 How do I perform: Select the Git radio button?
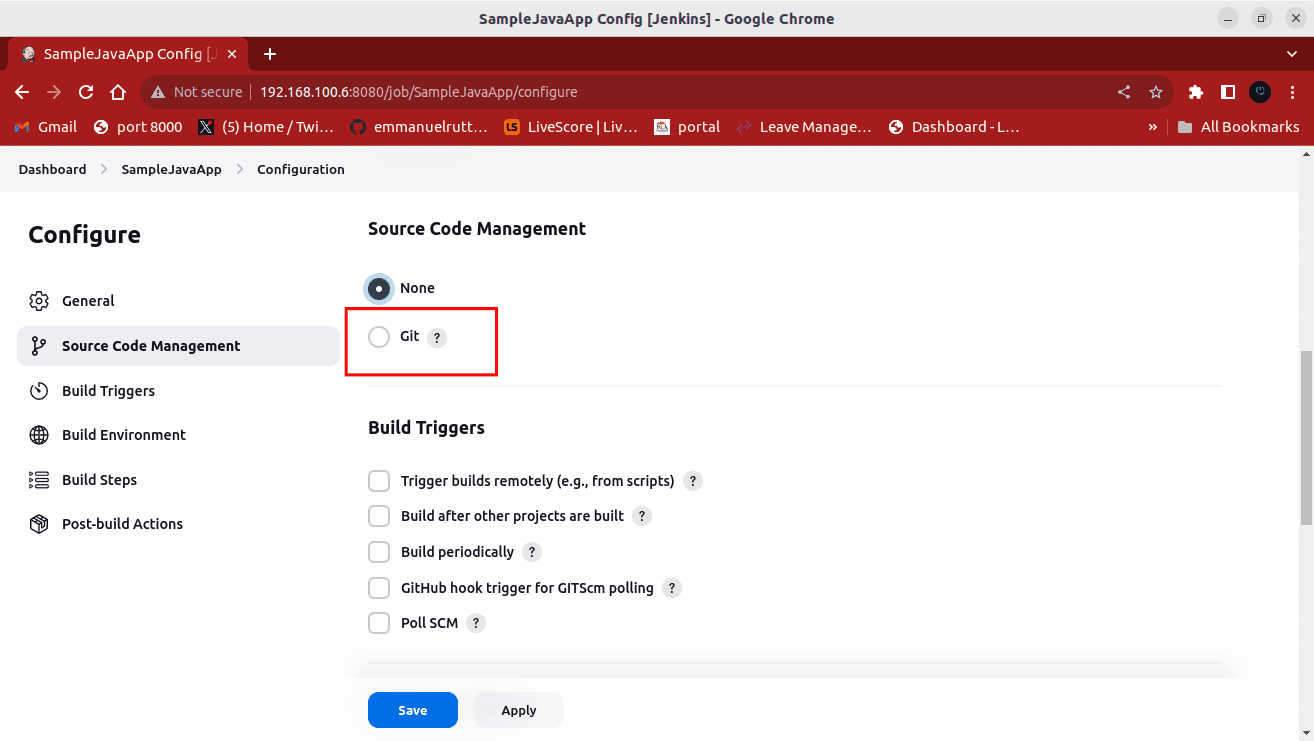379,337
